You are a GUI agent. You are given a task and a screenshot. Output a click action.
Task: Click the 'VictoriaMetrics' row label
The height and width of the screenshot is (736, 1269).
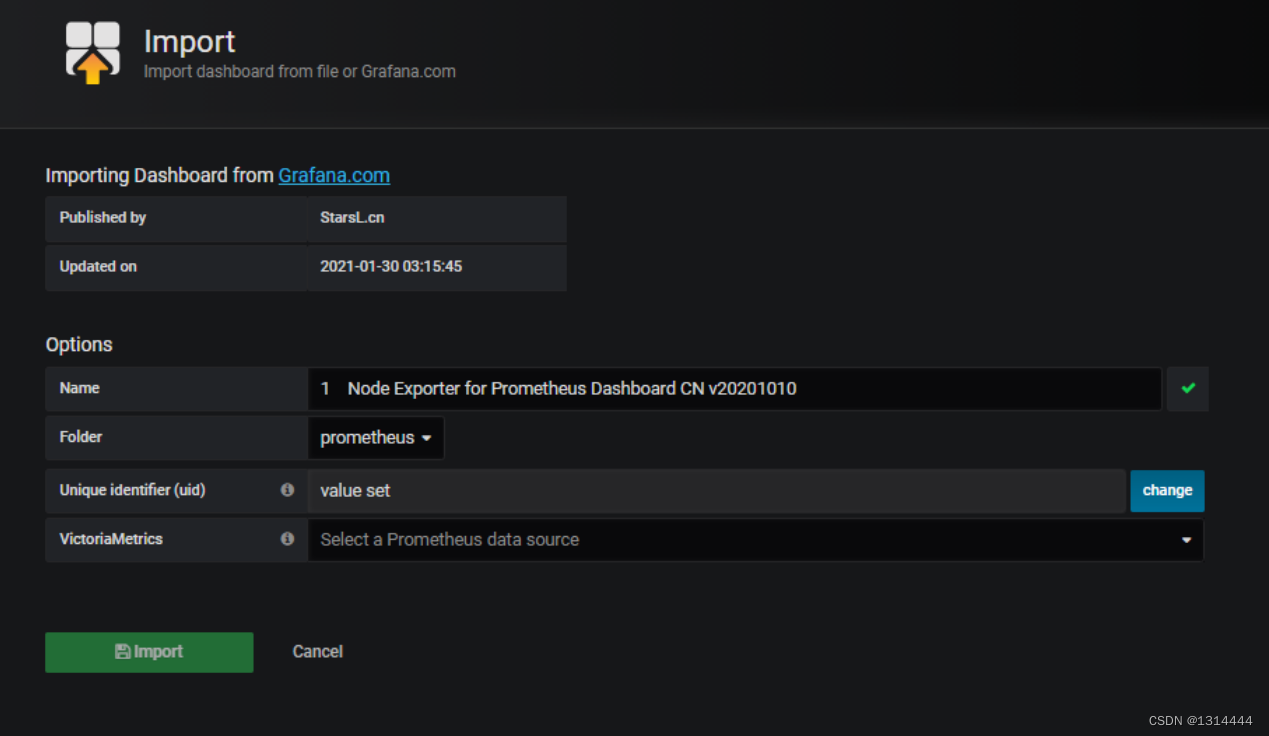(x=111, y=539)
